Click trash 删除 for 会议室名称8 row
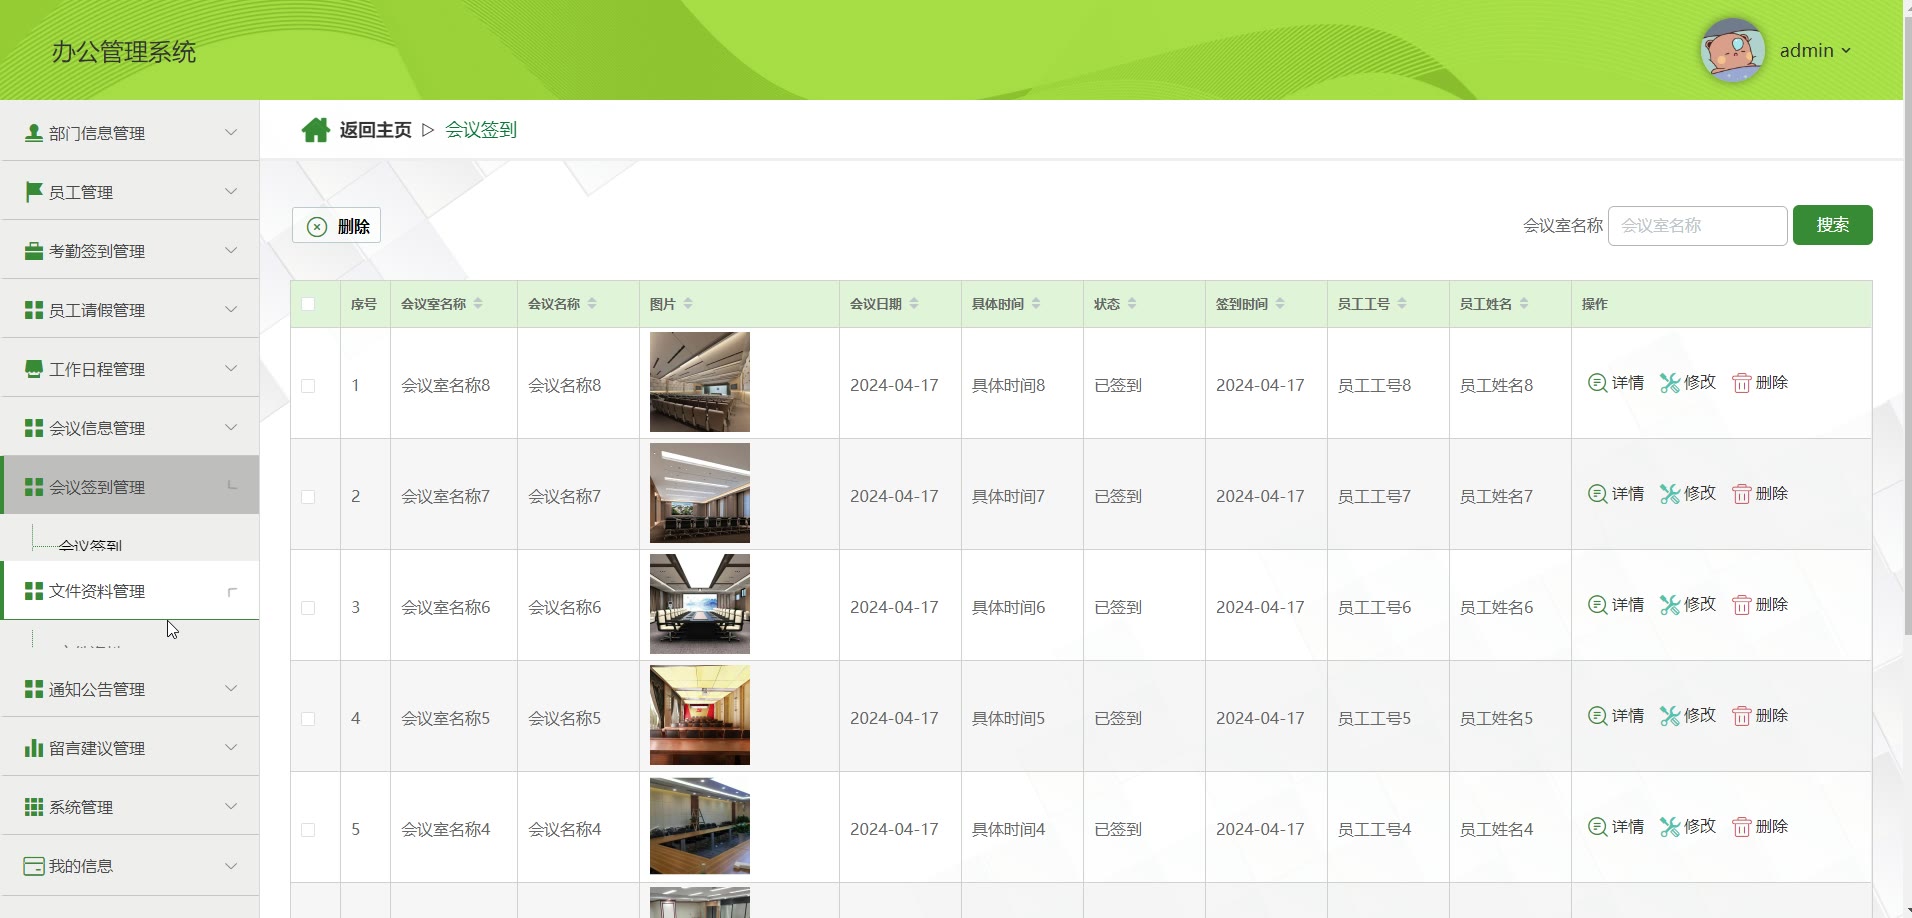The width and height of the screenshot is (1912, 918). [x=1760, y=383]
